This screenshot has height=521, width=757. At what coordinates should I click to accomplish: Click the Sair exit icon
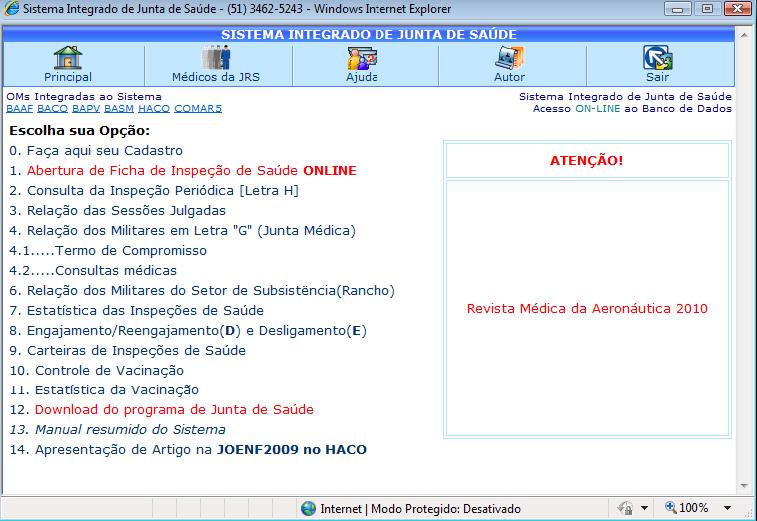657,57
